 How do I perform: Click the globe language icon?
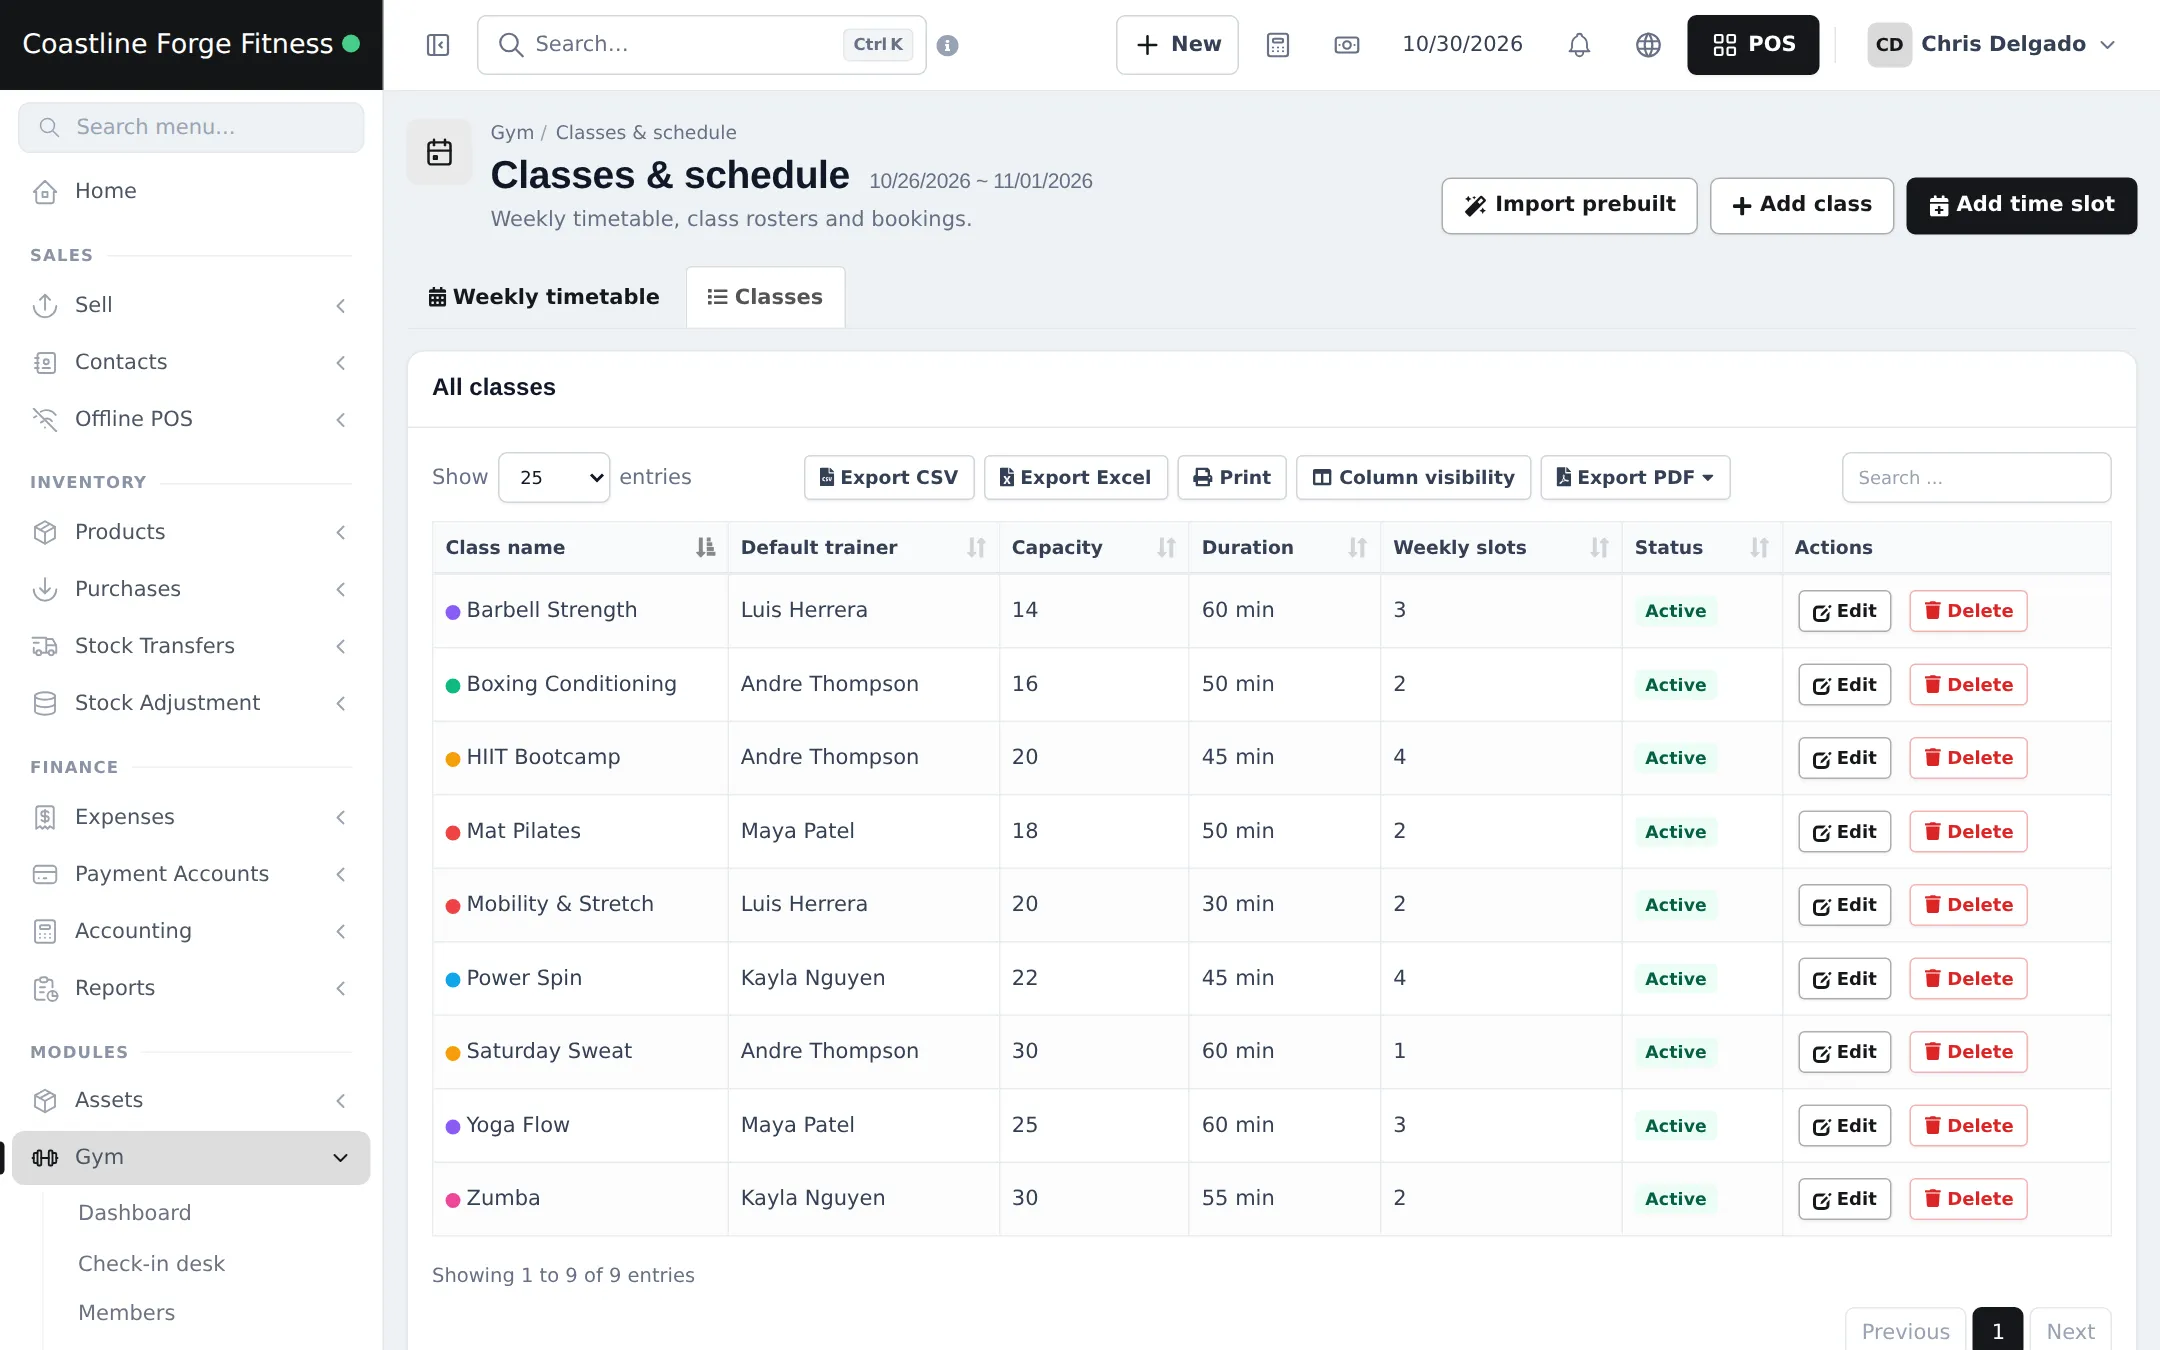[1648, 45]
